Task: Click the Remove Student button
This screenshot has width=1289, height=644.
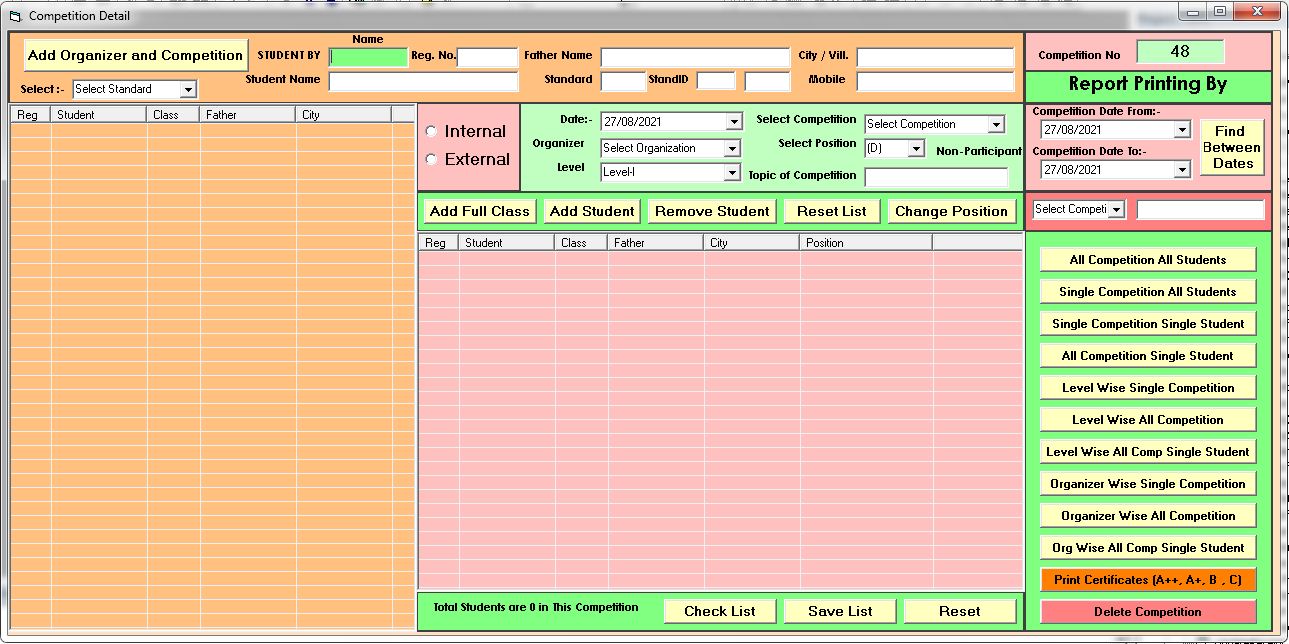Action: coord(712,211)
